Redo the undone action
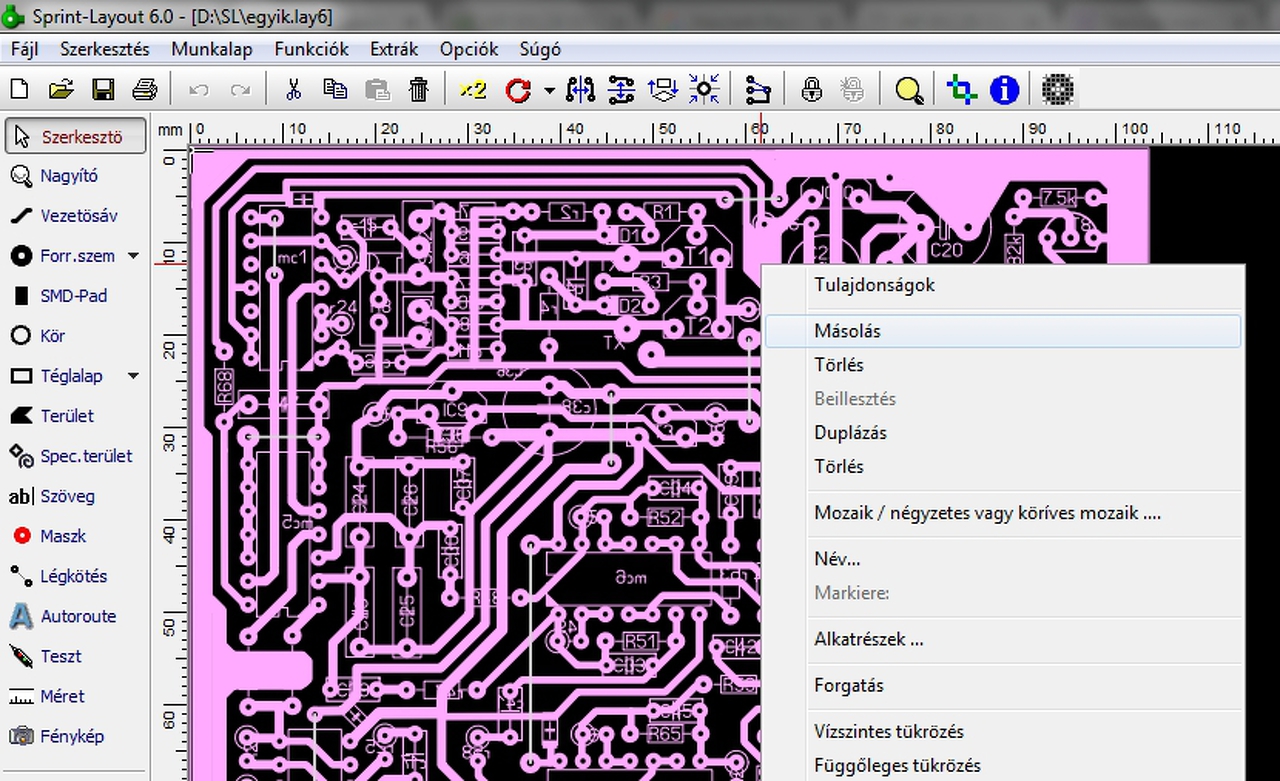 (240, 90)
